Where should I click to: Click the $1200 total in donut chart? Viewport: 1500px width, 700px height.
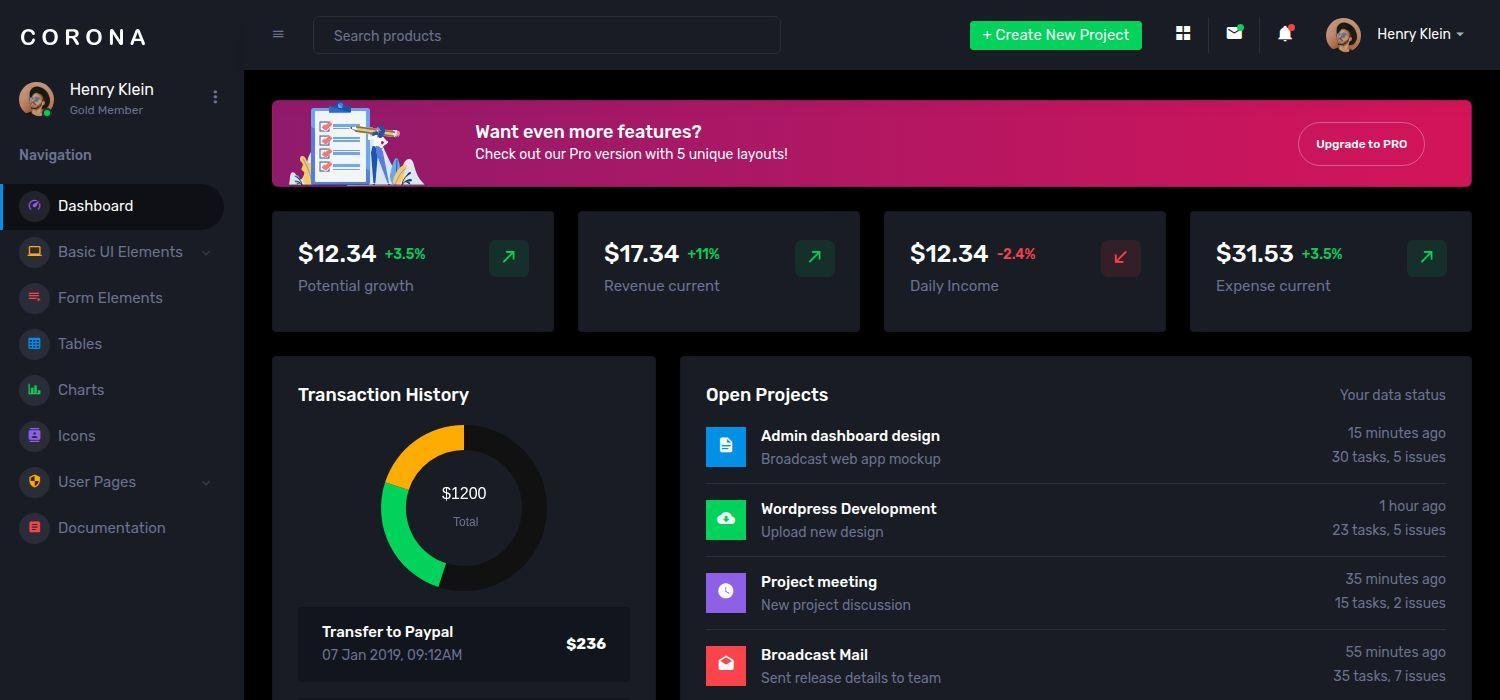pyautogui.click(x=464, y=493)
